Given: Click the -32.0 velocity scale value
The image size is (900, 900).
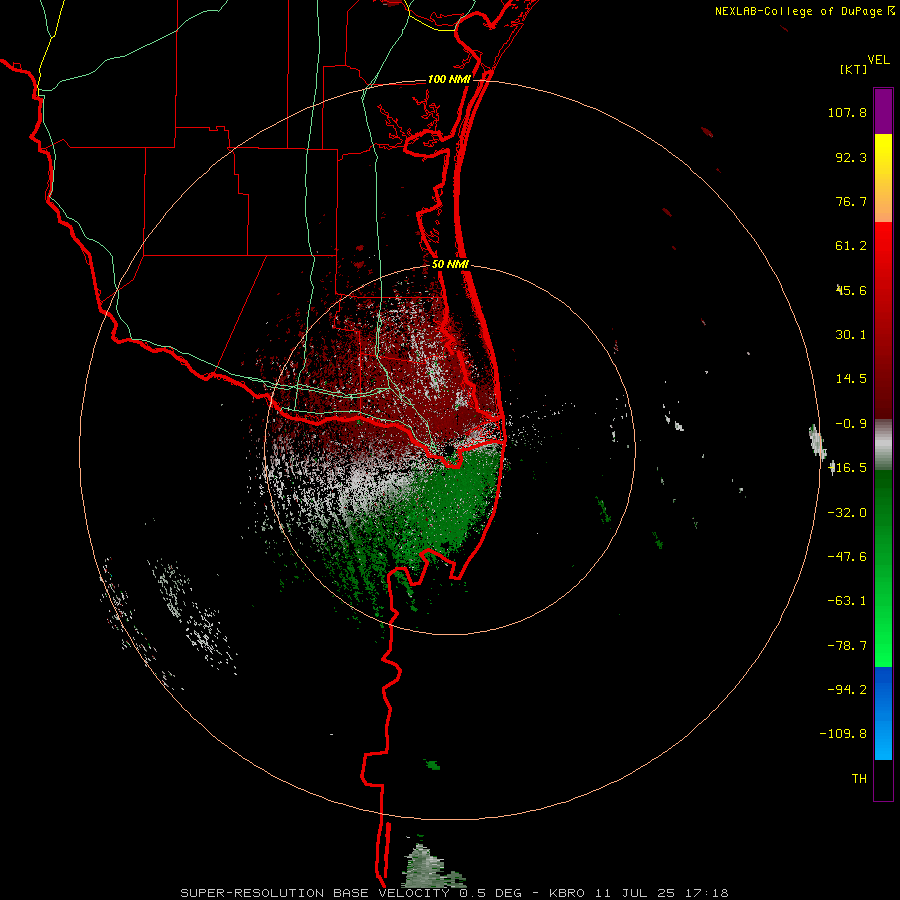Looking at the screenshot, I should click(847, 513).
